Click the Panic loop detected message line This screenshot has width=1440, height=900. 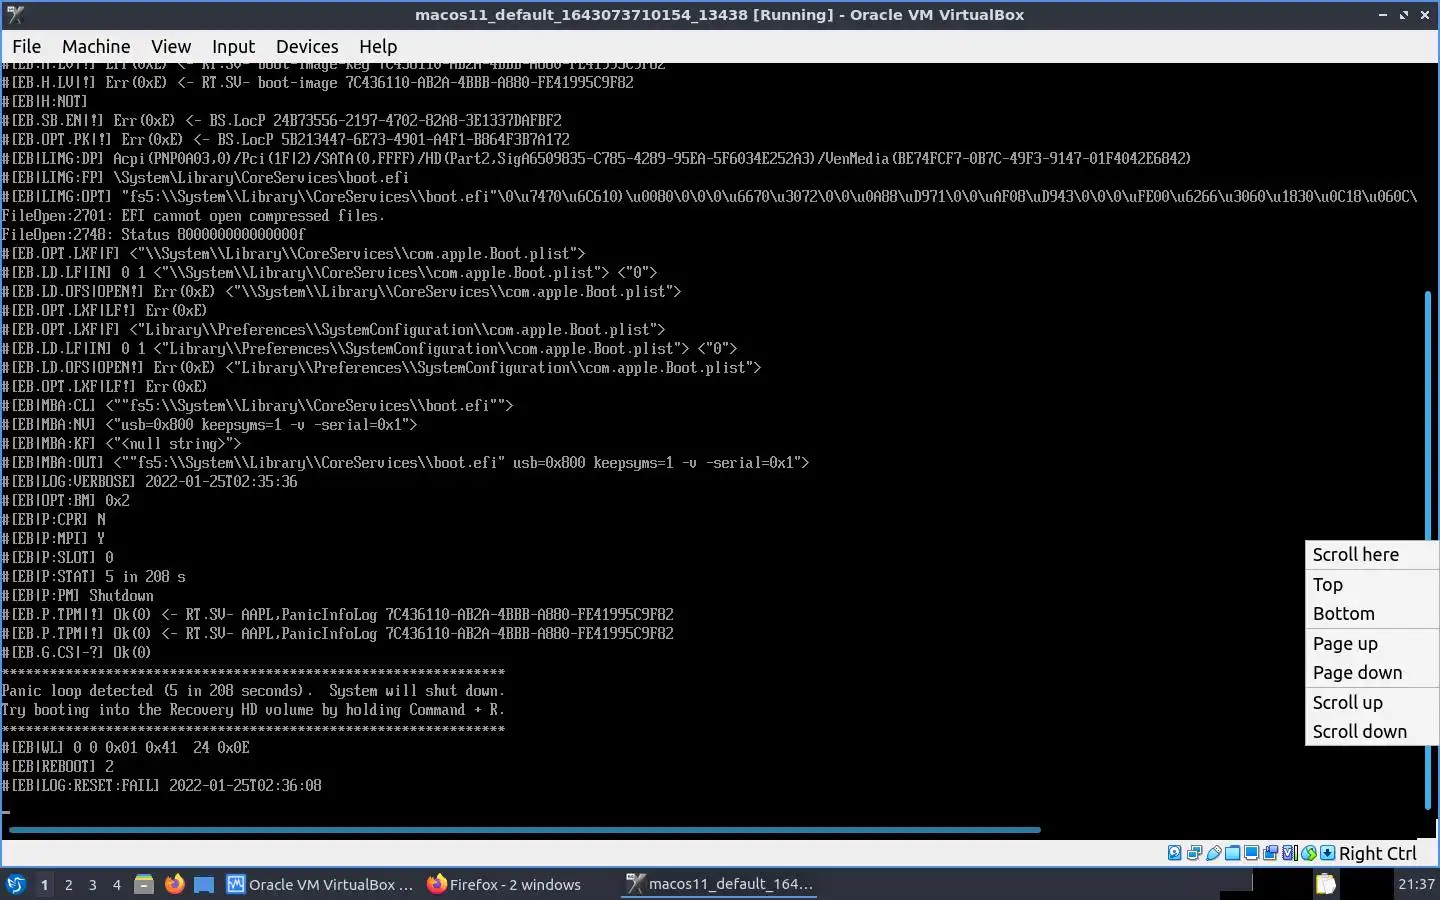[253, 691]
